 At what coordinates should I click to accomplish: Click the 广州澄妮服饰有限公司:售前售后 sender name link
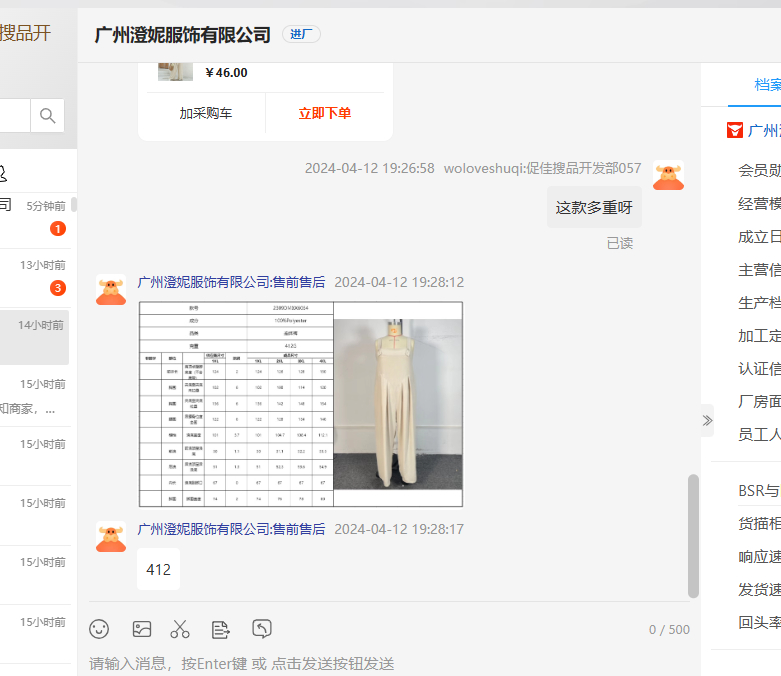coord(231,283)
